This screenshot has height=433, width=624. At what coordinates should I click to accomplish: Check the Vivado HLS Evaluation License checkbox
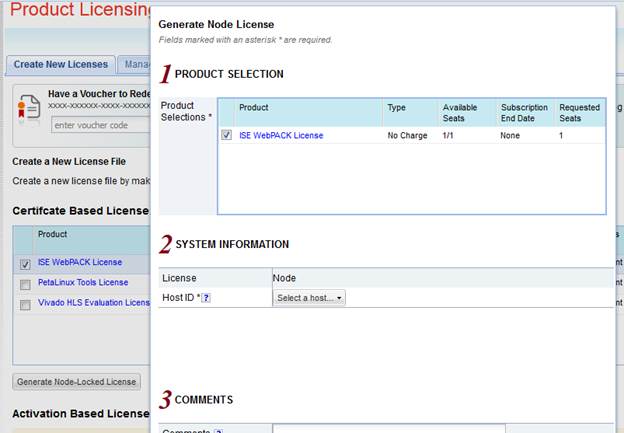(25, 304)
